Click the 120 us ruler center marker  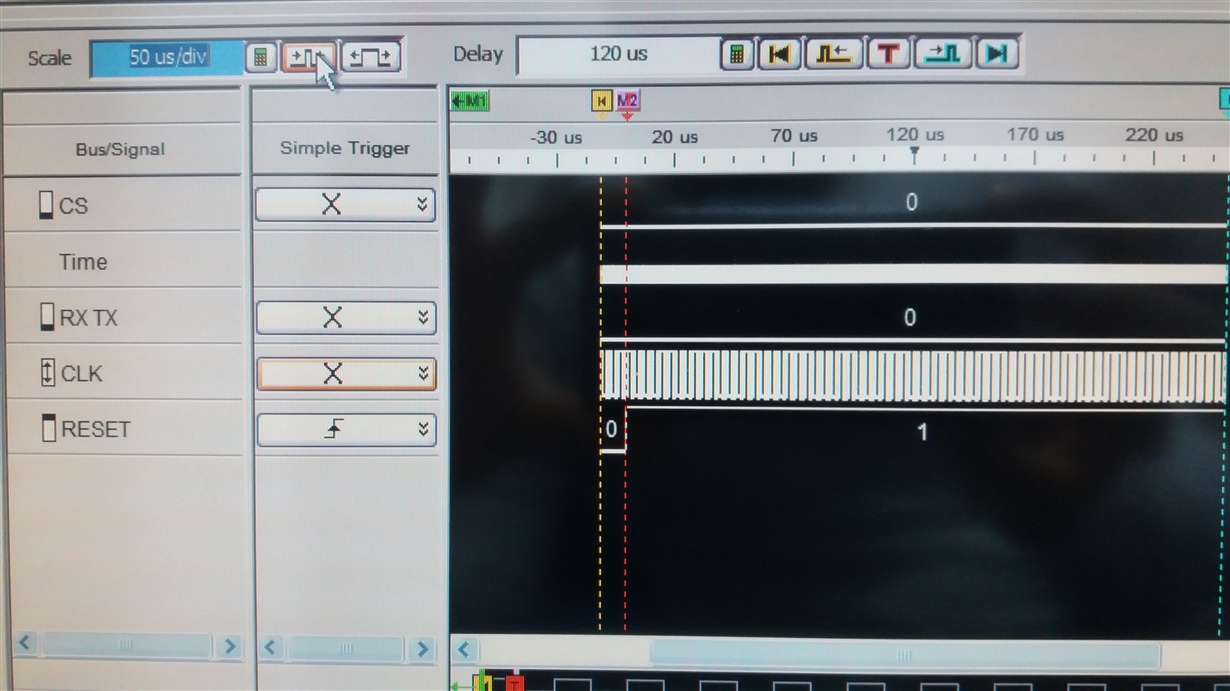(914, 154)
